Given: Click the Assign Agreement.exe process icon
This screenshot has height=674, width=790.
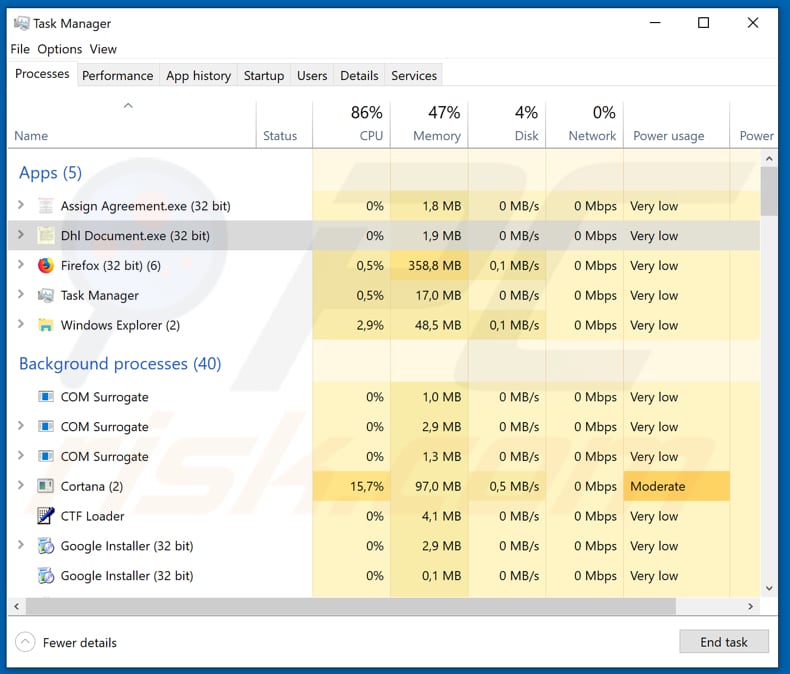Looking at the screenshot, I should coord(45,206).
